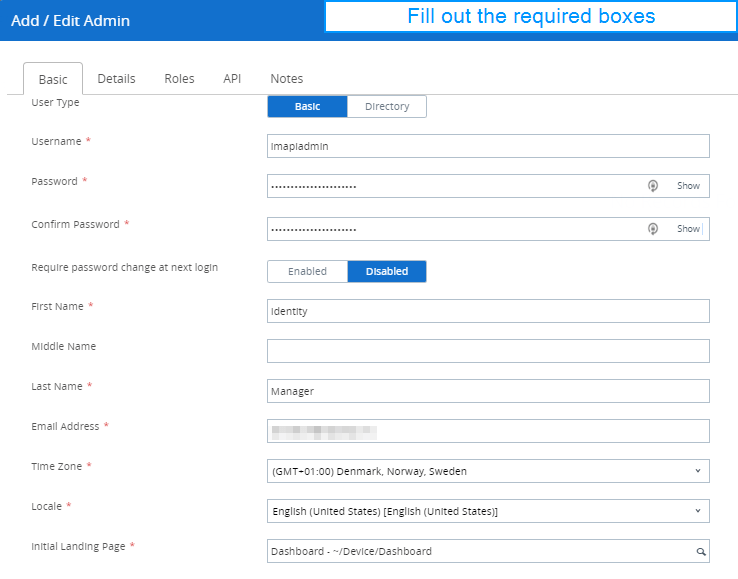Screen dimensions: 738x579
Task: Open the Locale dropdown list
Action: (x=488, y=511)
